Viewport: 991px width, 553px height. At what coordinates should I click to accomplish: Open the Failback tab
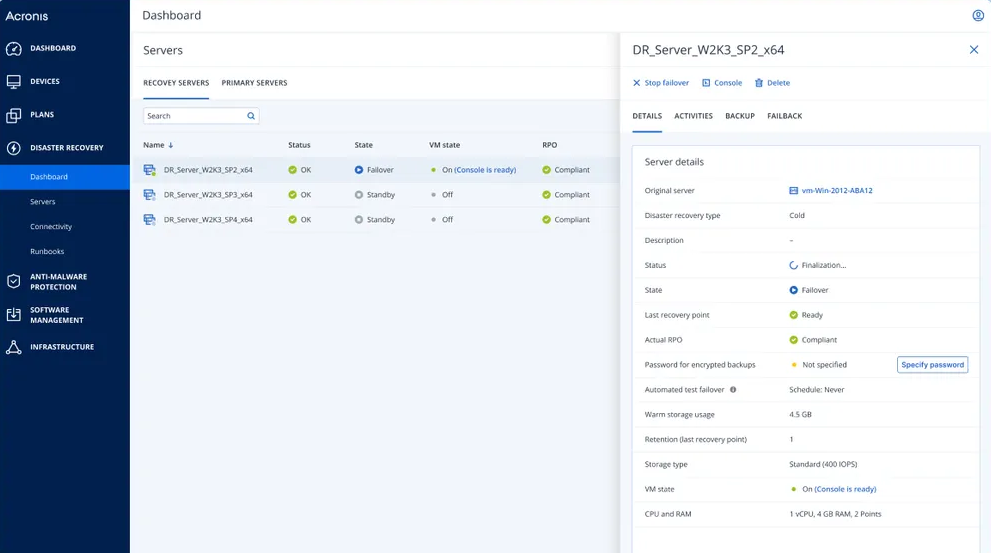784,116
